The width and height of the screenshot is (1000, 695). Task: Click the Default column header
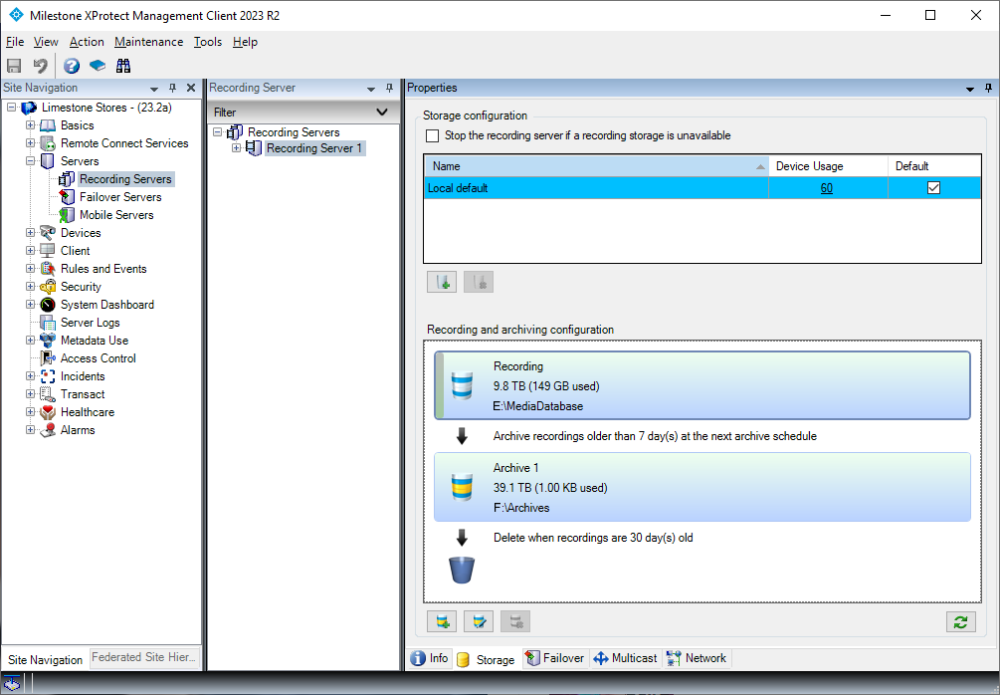tap(934, 166)
